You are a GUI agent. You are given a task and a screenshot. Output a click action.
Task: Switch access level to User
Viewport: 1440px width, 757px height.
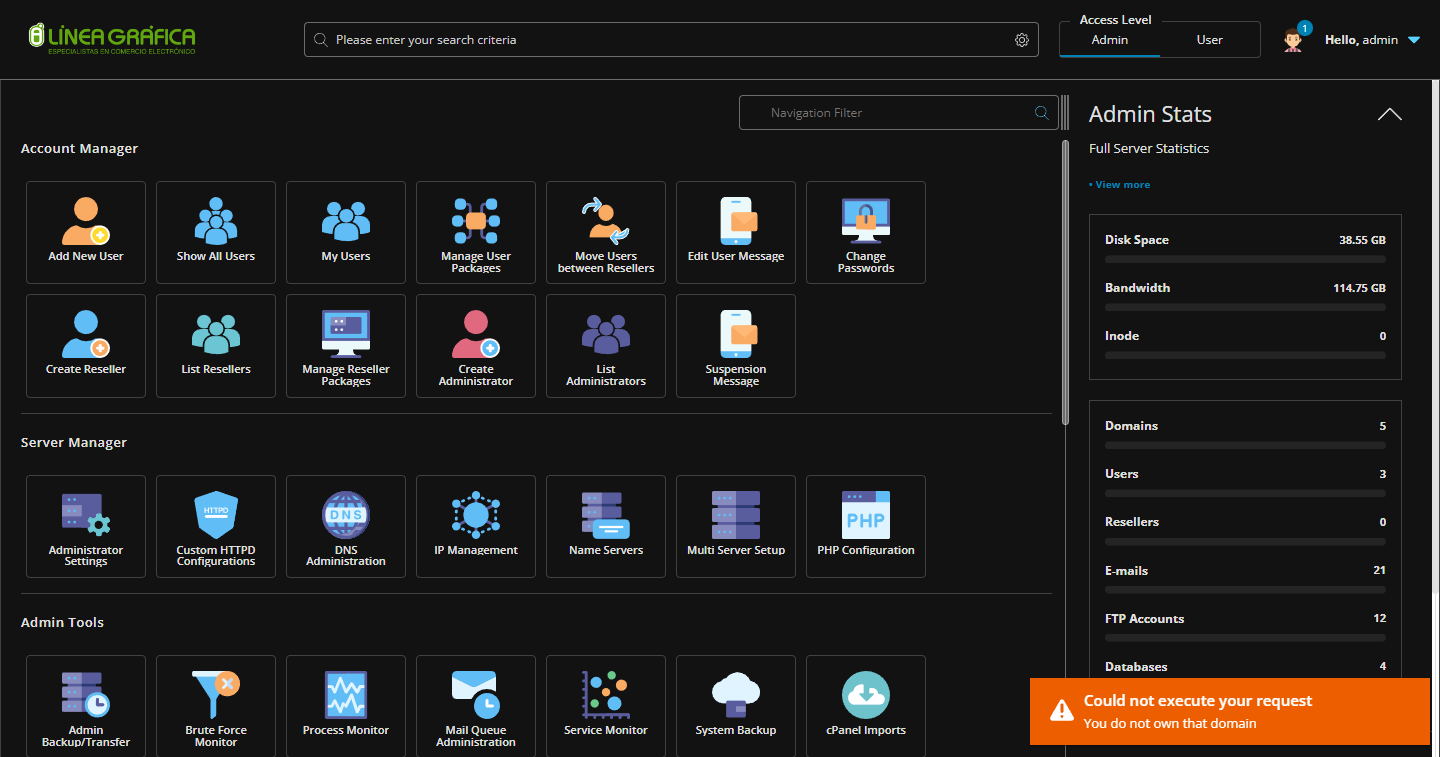coord(1209,40)
